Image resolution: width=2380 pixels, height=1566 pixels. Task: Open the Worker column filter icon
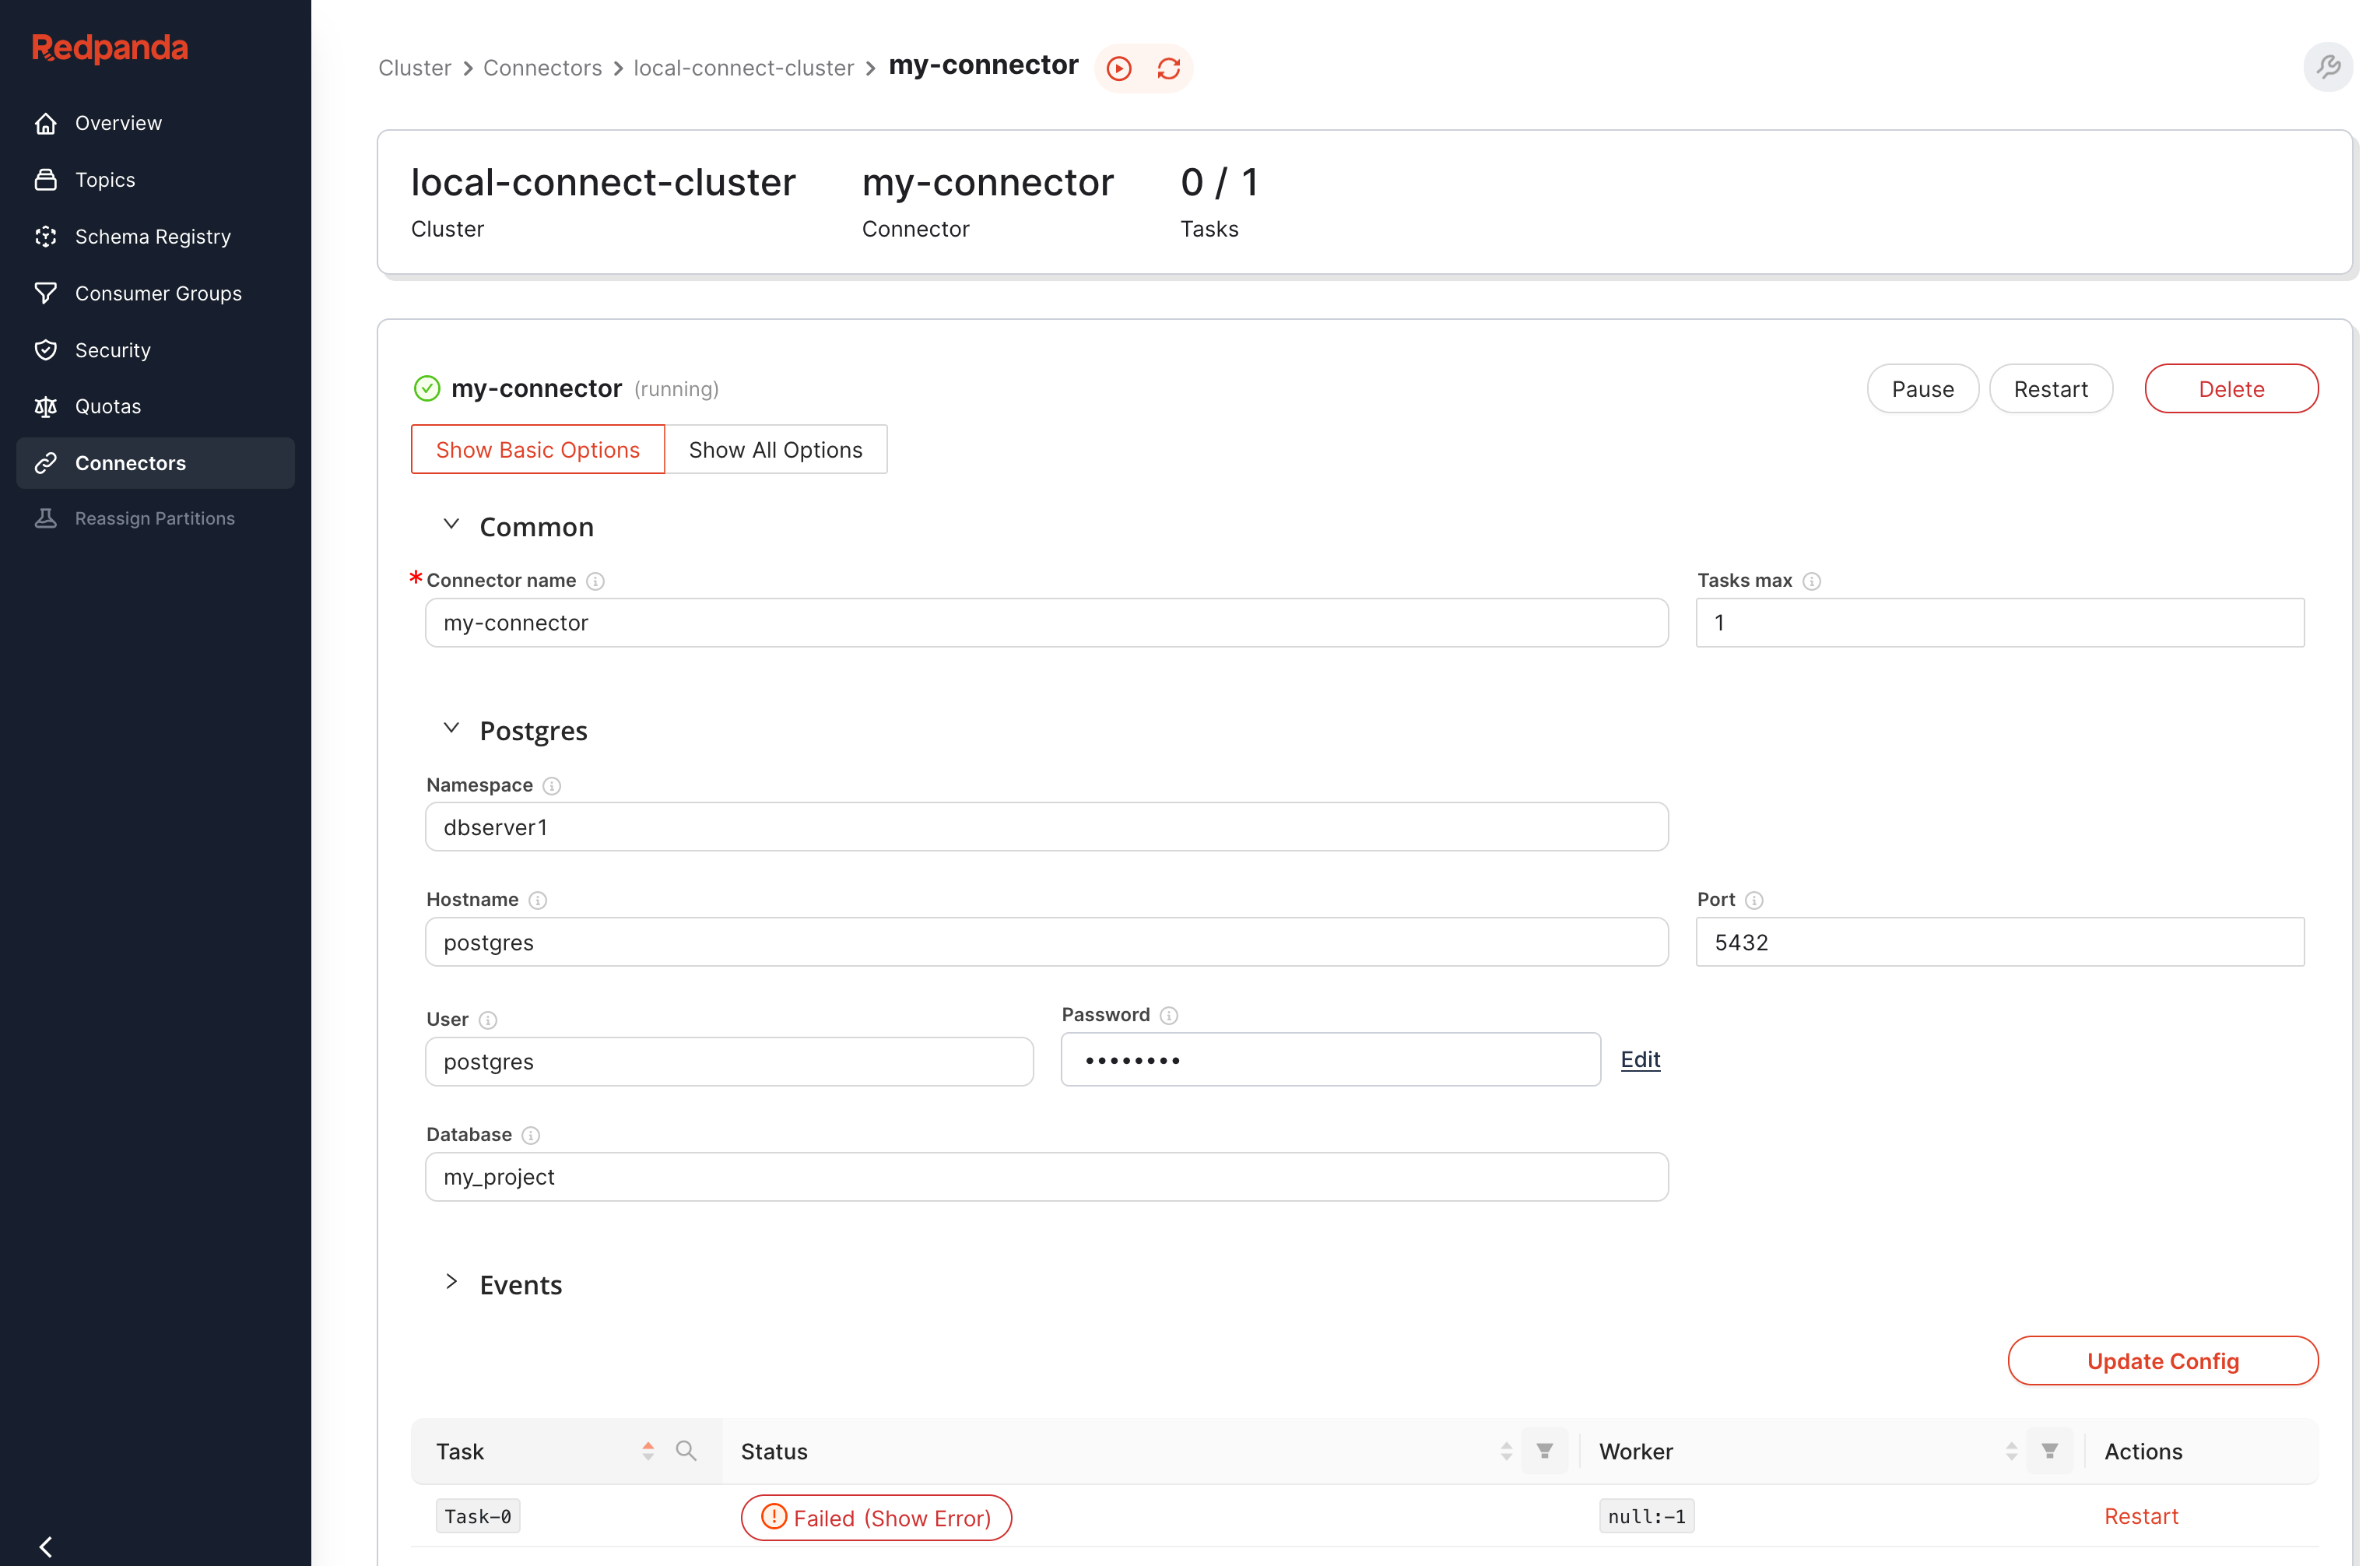[x=2050, y=1451]
